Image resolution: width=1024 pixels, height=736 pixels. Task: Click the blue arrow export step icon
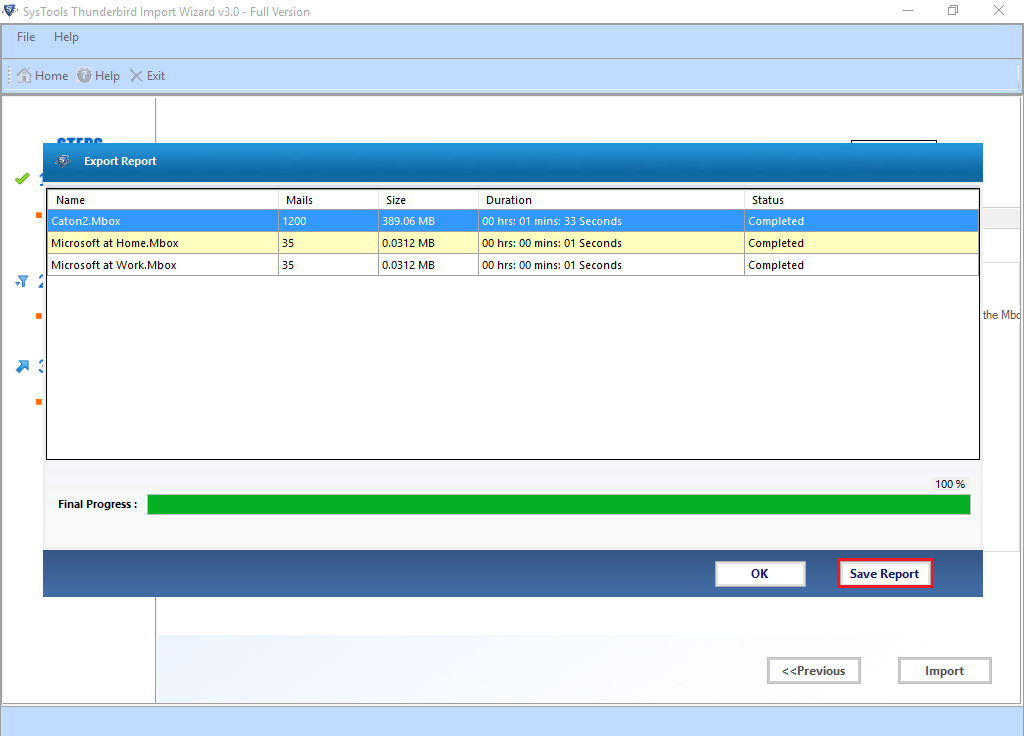click(x=22, y=366)
